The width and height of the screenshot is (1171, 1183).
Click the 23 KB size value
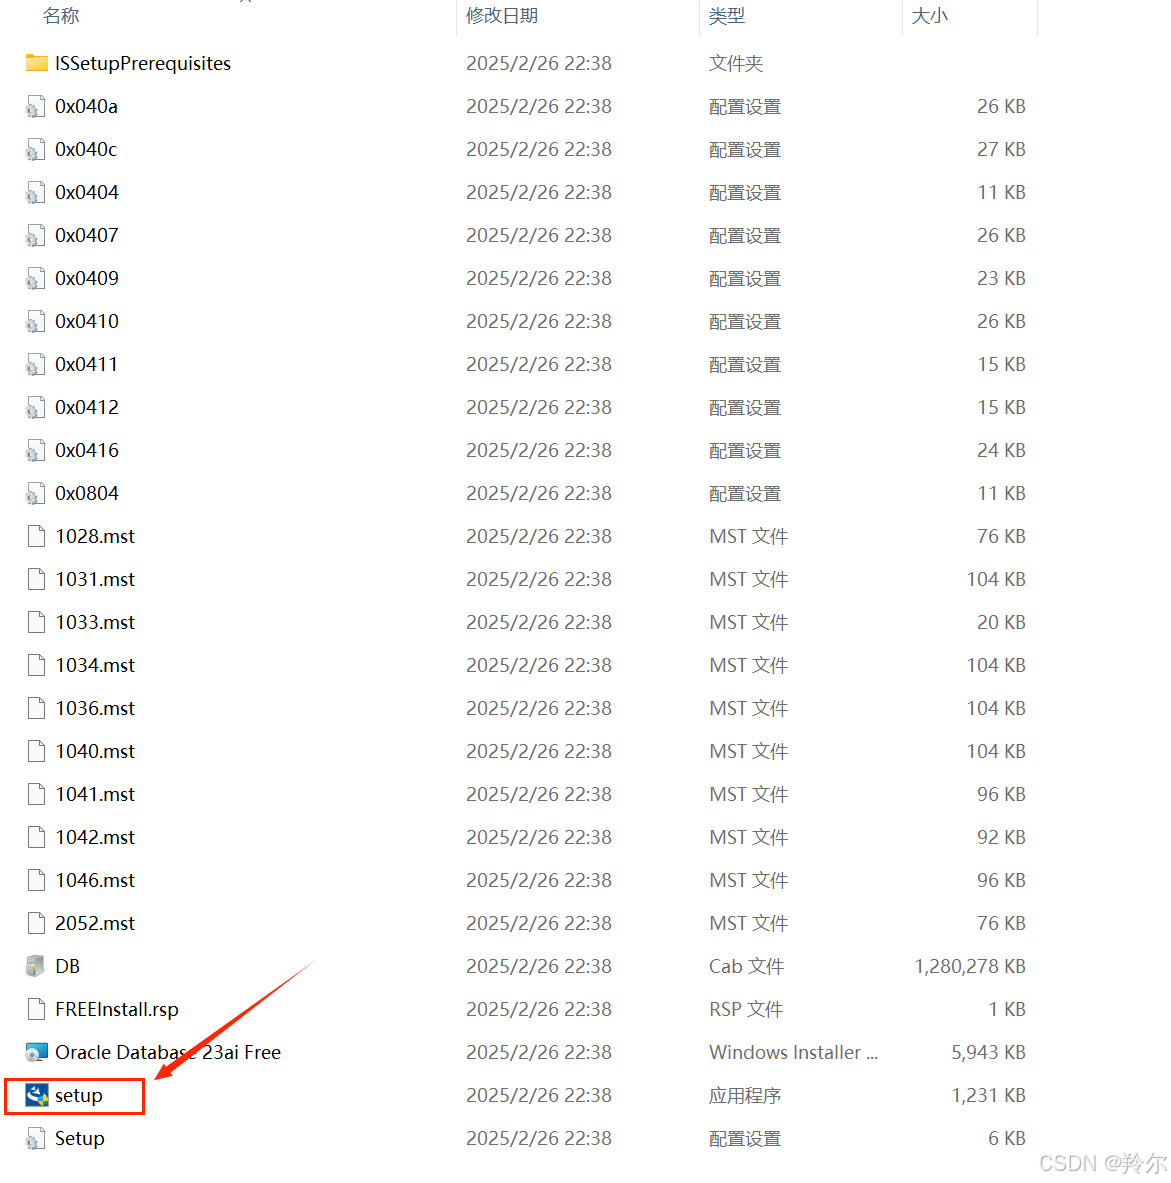tap(1001, 278)
